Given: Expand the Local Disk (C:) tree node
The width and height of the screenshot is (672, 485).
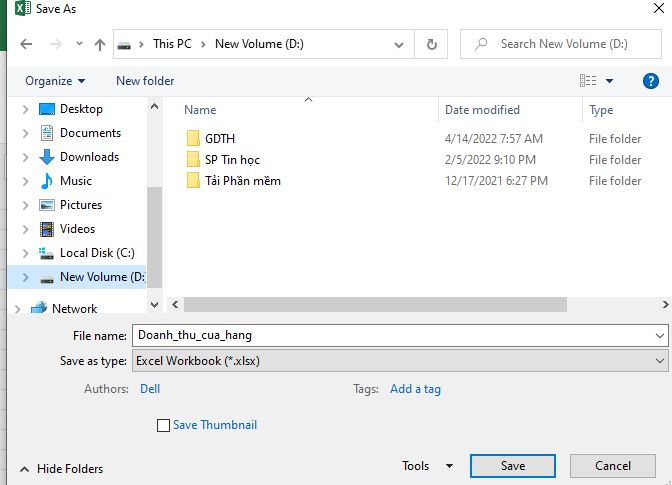Looking at the screenshot, I should [x=25, y=253].
